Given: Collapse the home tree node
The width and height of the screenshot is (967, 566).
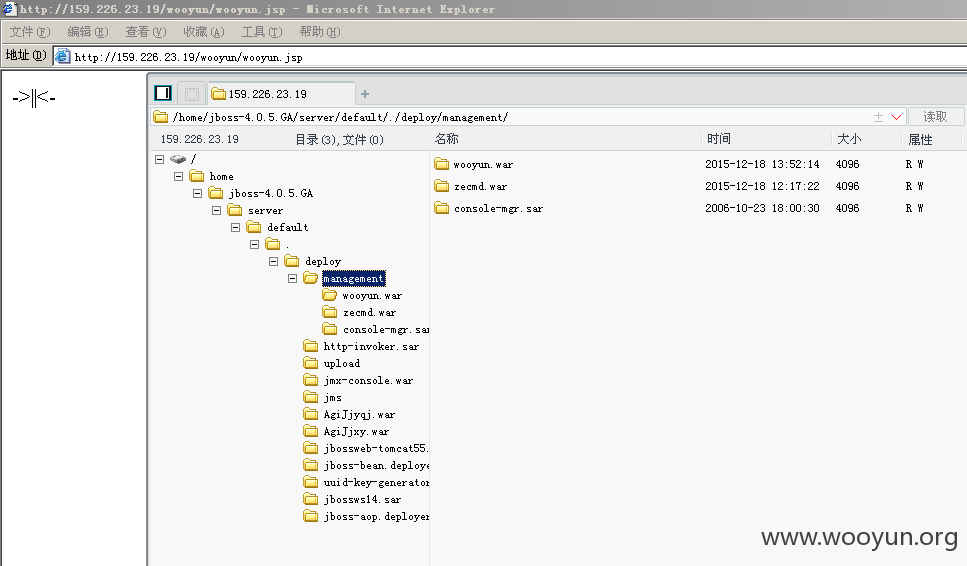Looking at the screenshot, I should pyautogui.click(x=178, y=176).
